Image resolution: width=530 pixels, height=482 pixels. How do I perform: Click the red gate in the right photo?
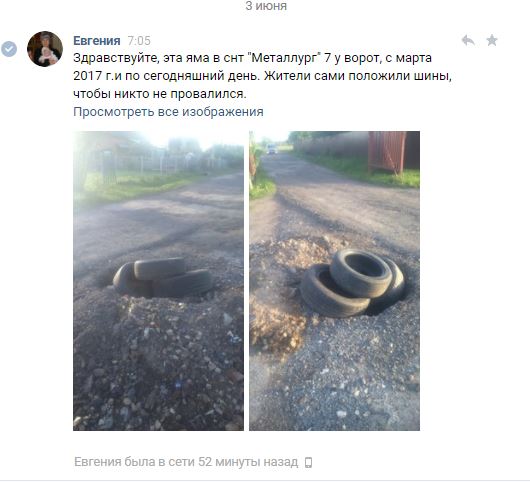tap(387, 151)
